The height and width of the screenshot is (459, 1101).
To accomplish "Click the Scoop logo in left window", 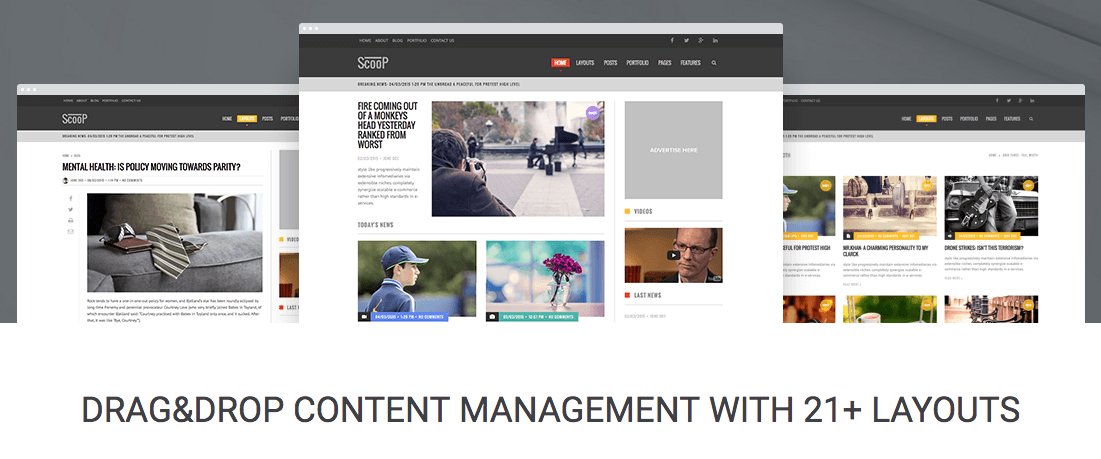I will tap(74, 119).
